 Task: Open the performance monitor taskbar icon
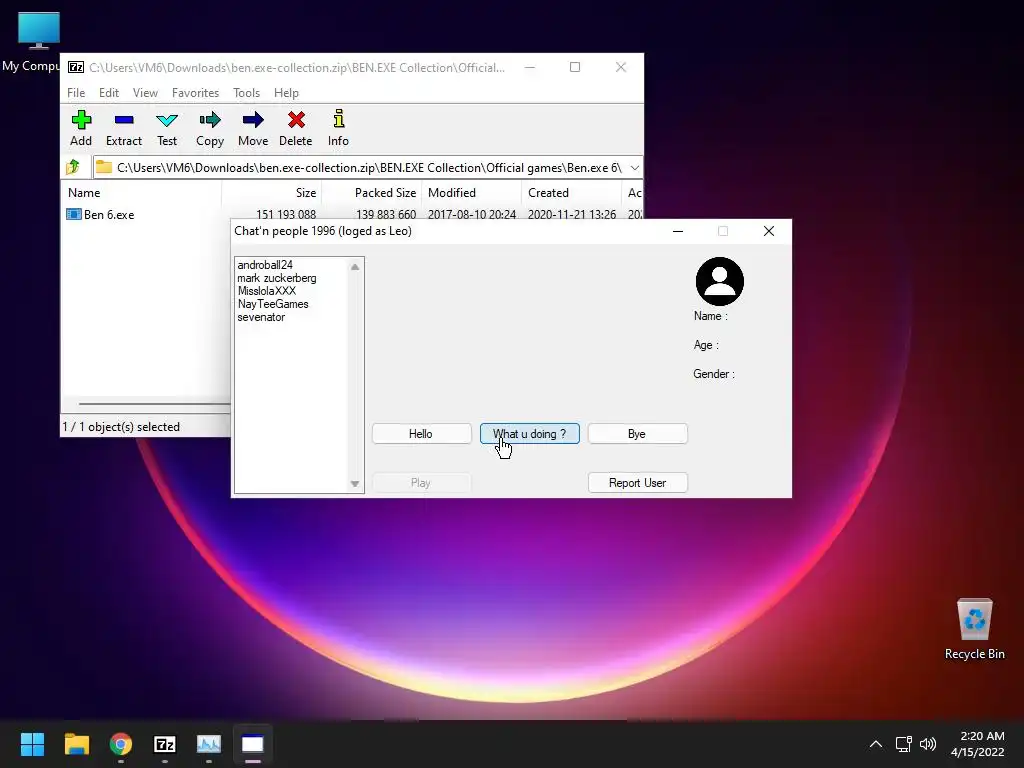[209, 744]
